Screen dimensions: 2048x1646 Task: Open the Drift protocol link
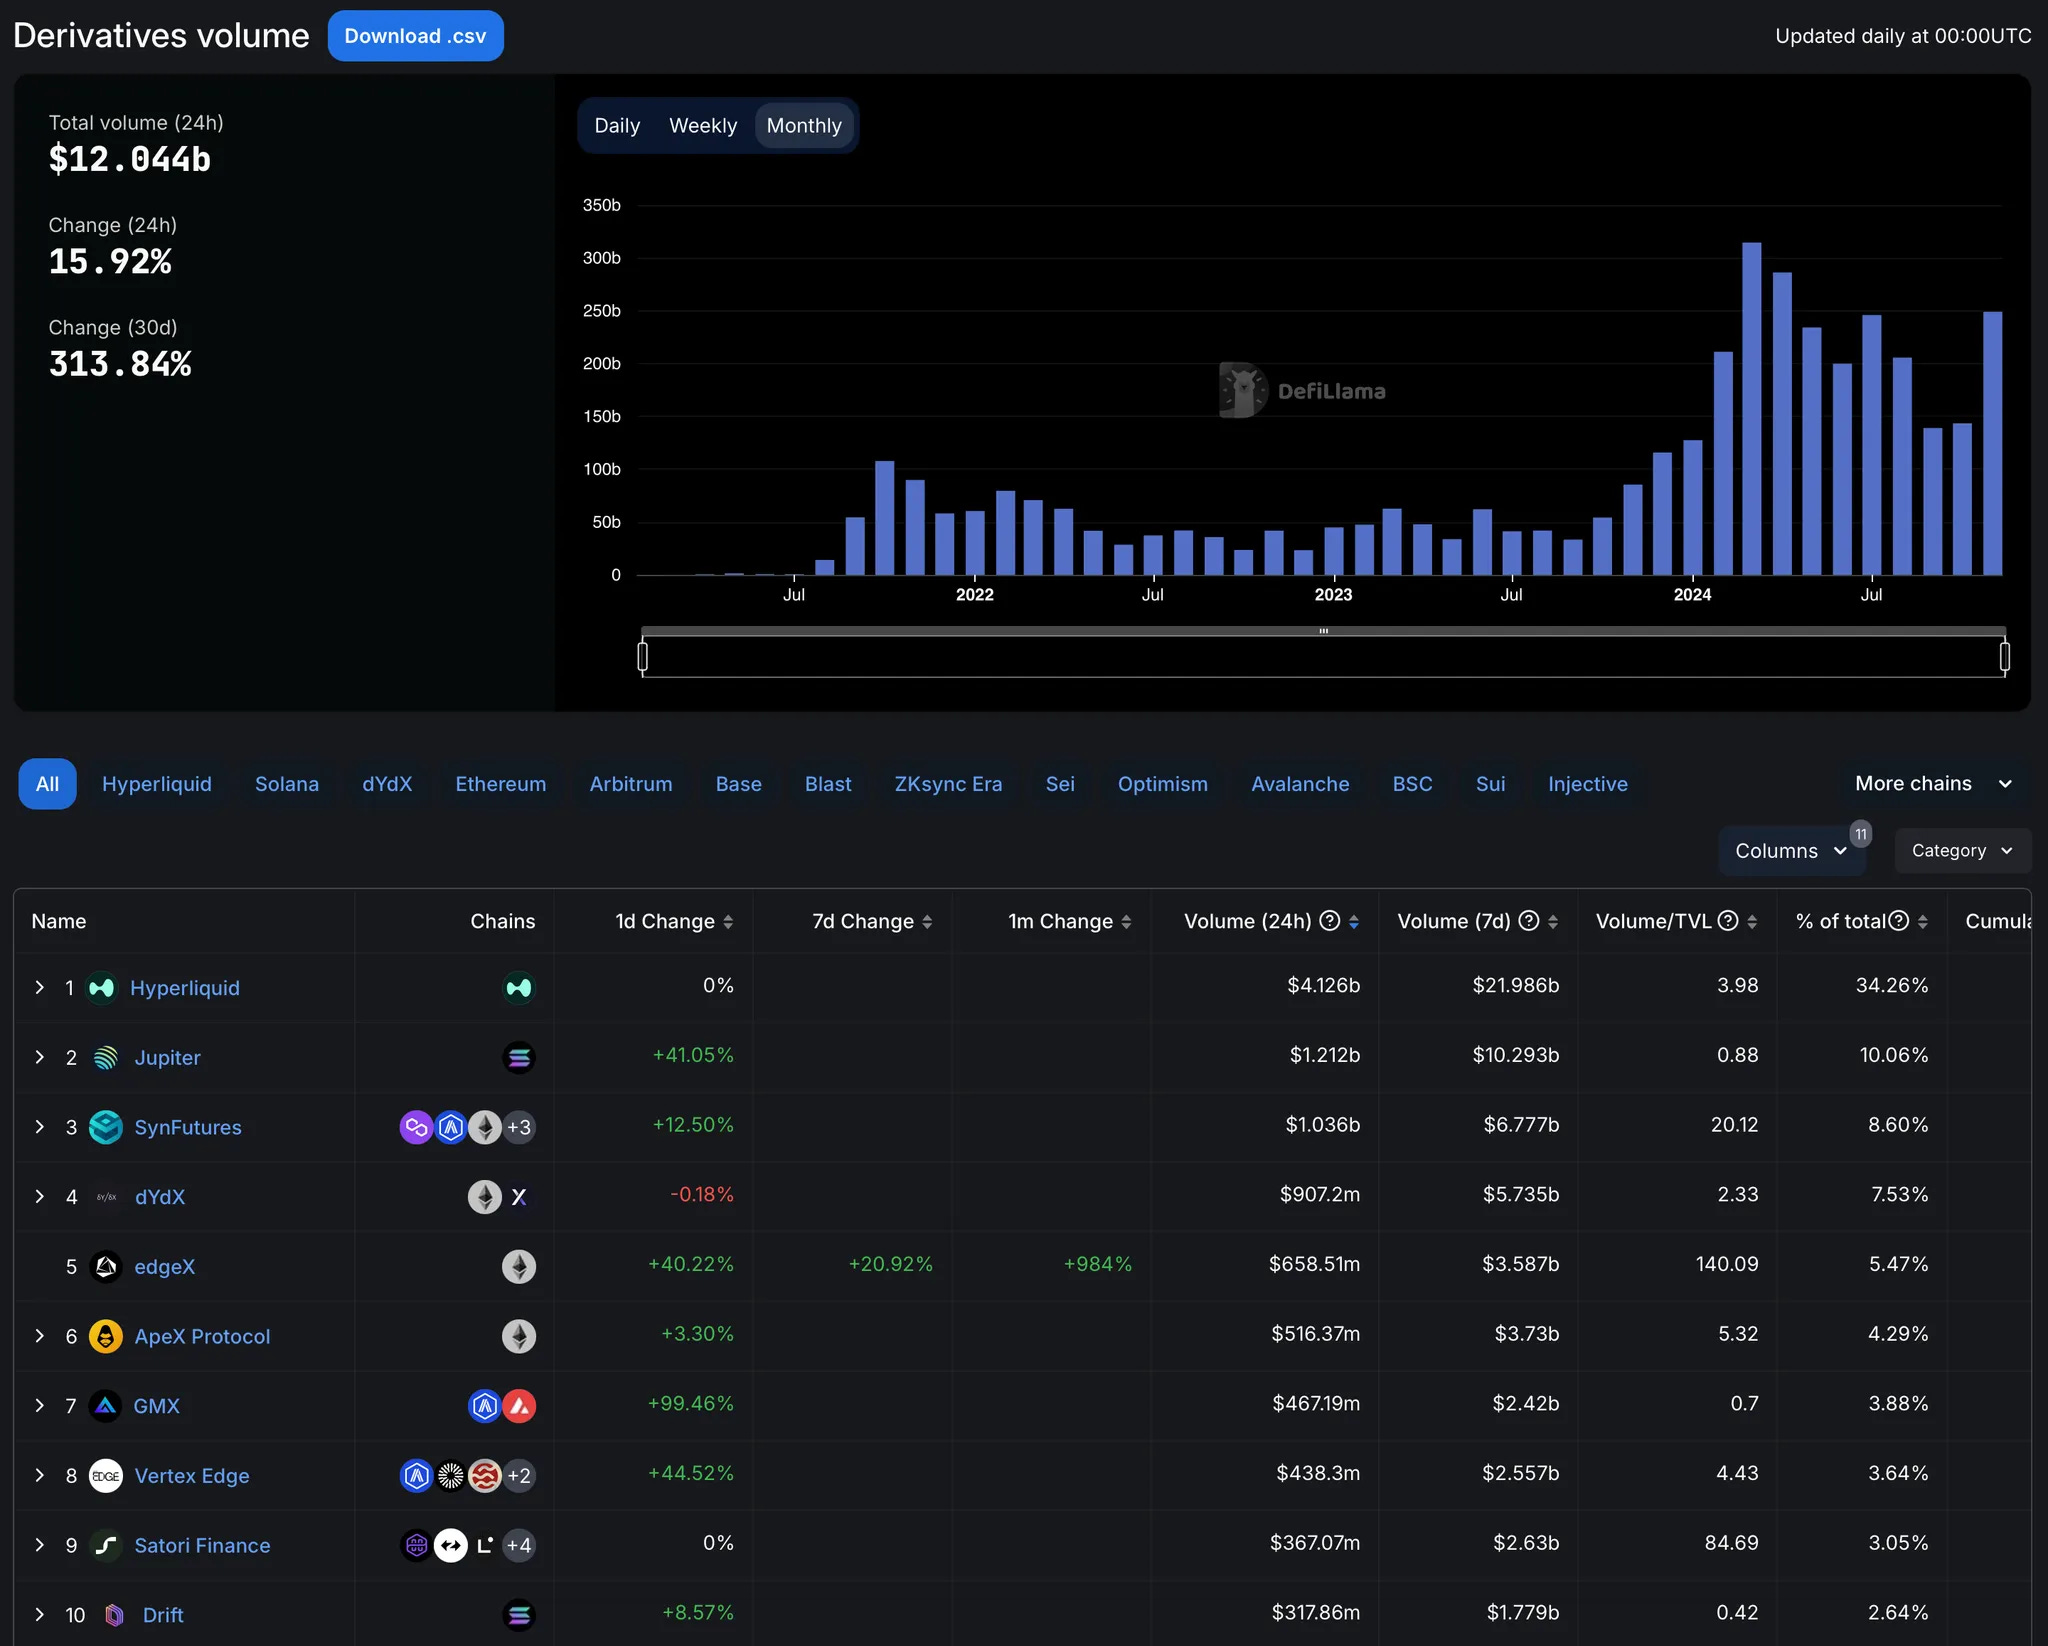[163, 1615]
